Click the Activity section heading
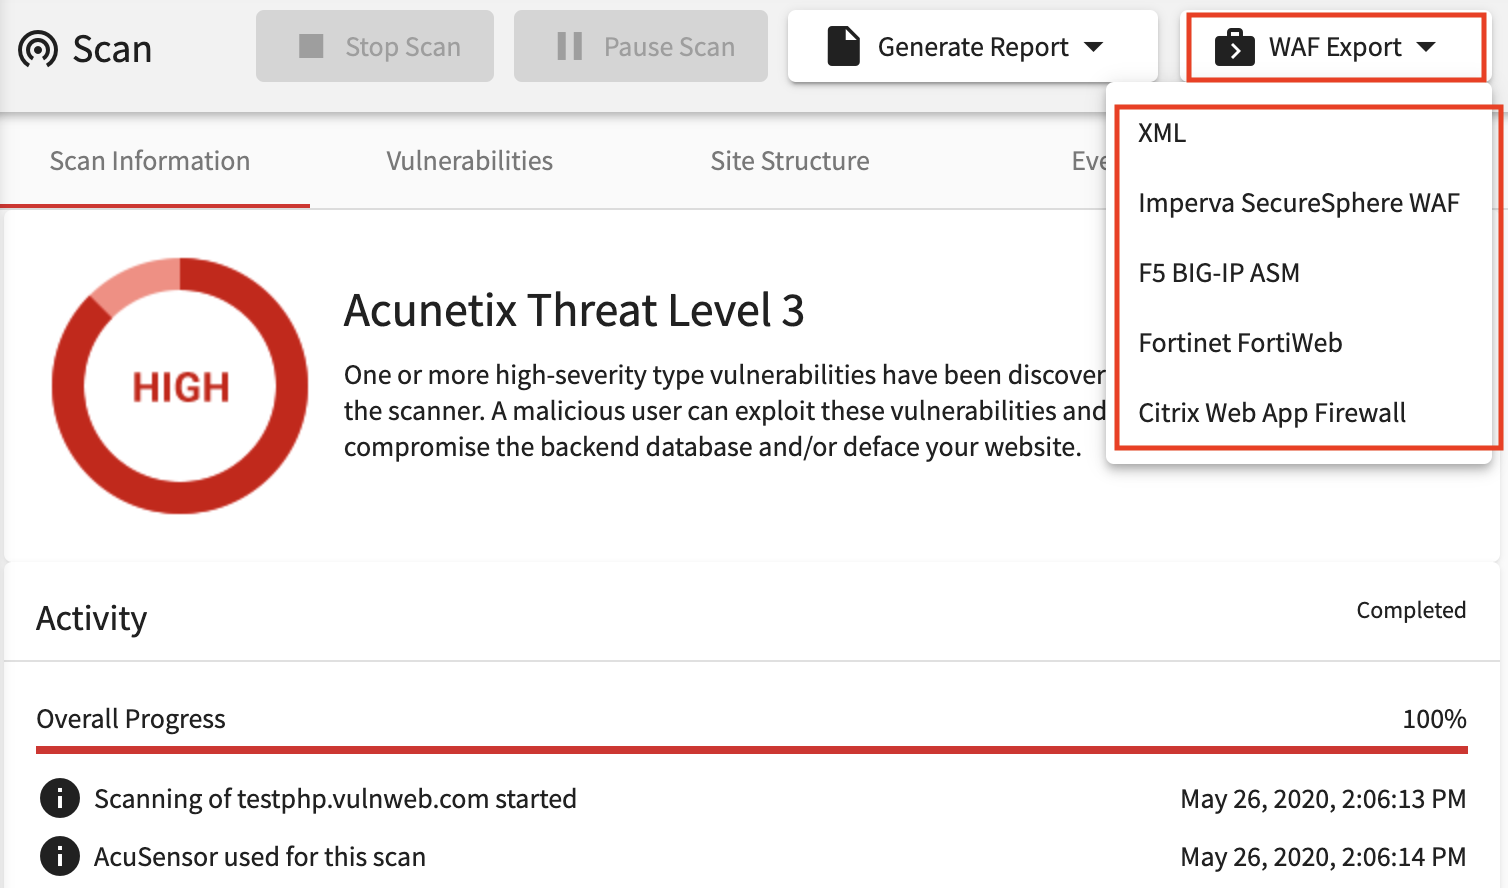 (x=92, y=618)
